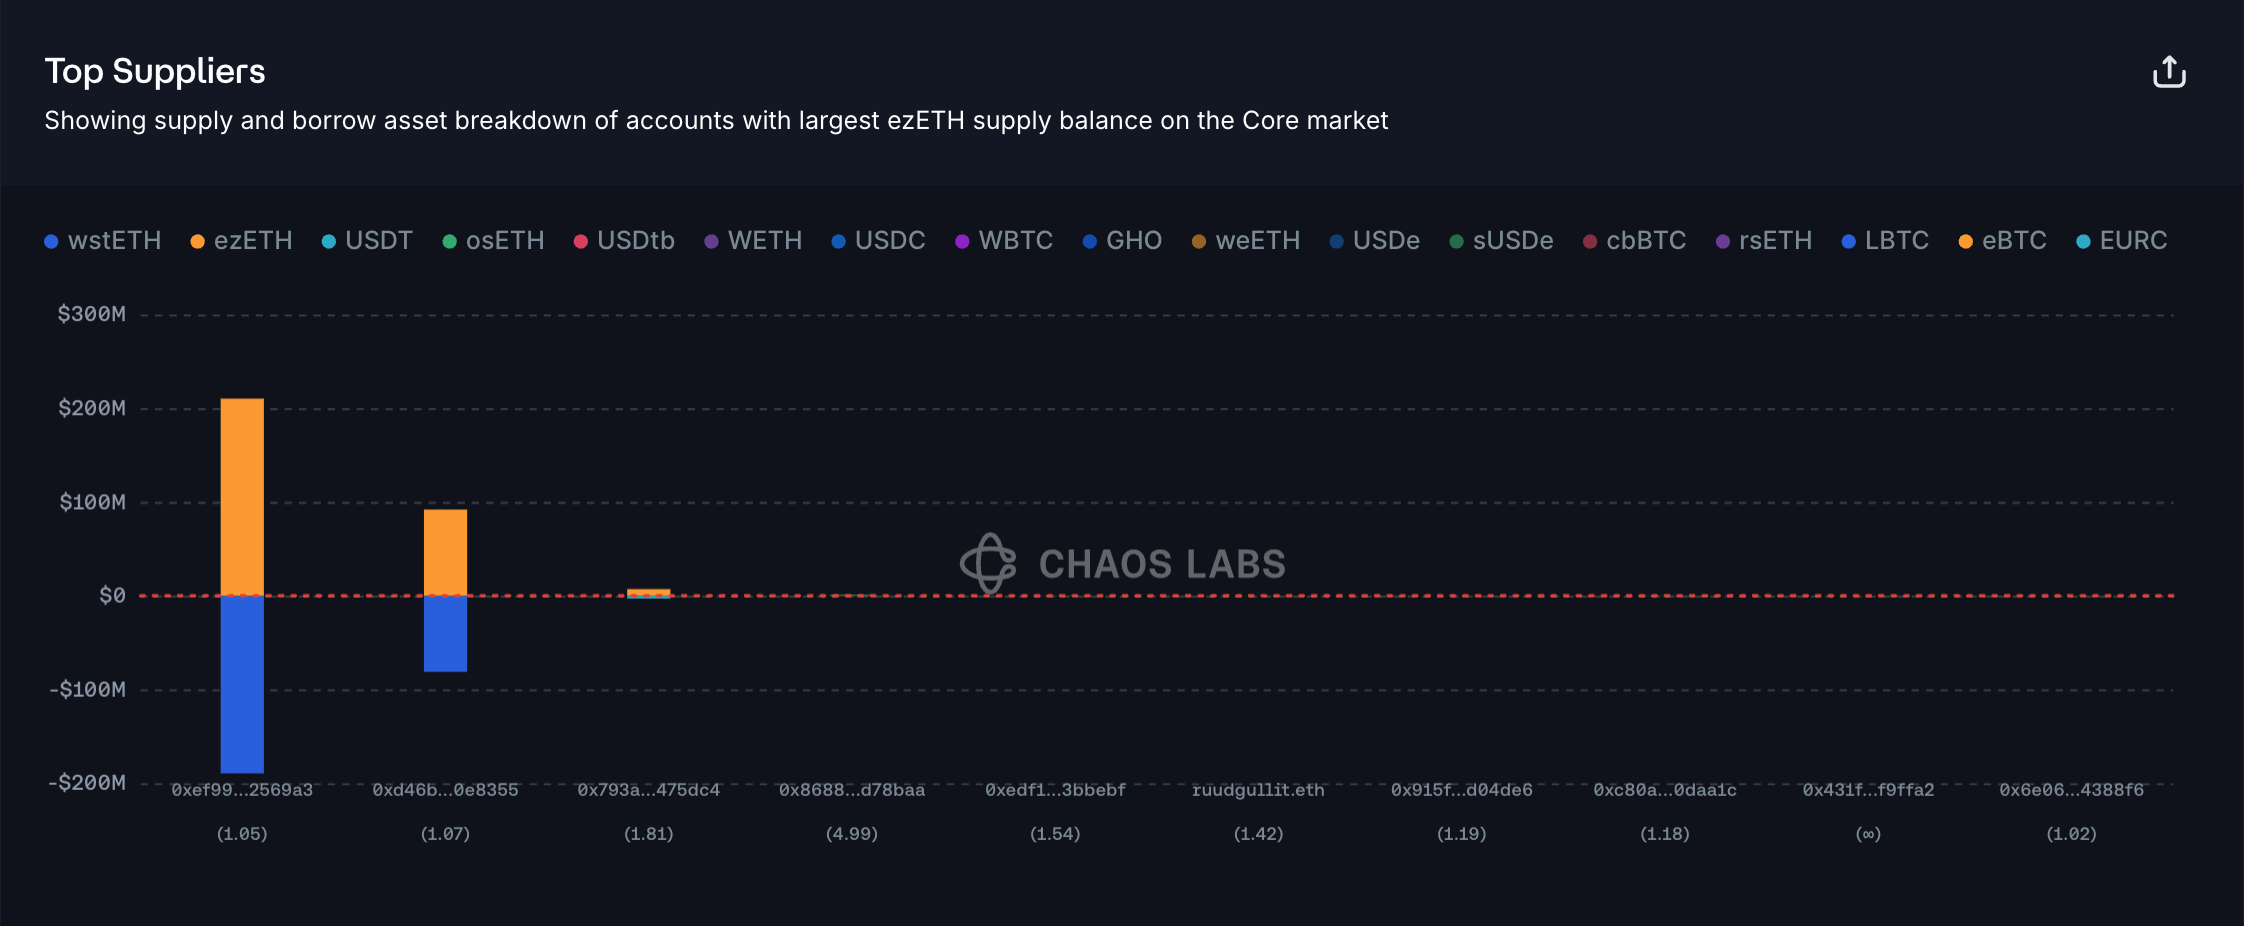Image resolution: width=2244 pixels, height=926 pixels.
Task: Toggle EURC legend entry
Action: pyautogui.click(x=2121, y=241)
